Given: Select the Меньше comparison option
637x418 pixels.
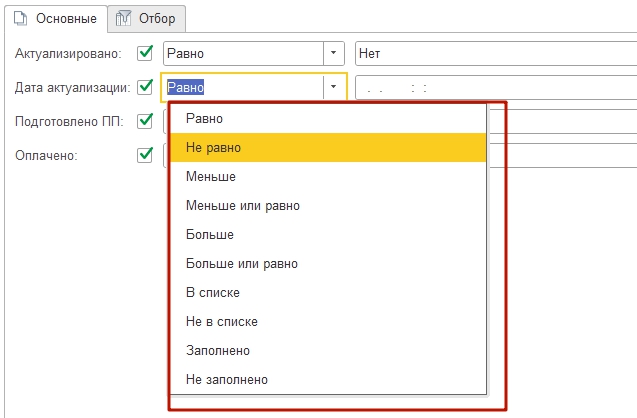Looking at the screenshot, I should (x=210, y=177).
